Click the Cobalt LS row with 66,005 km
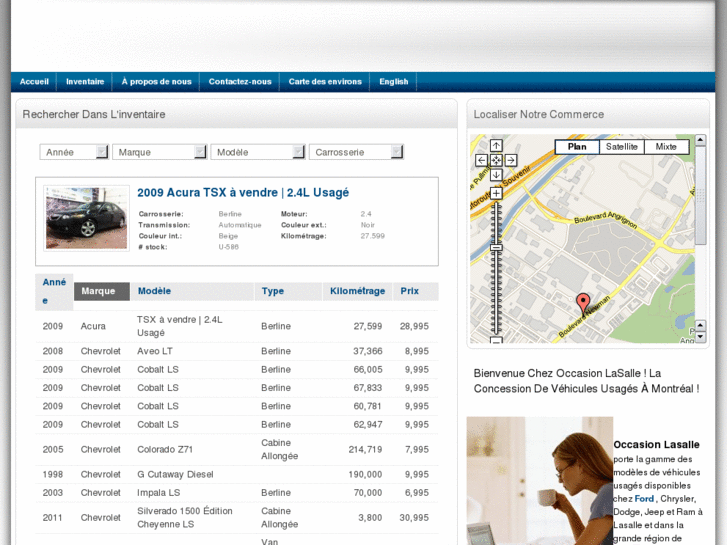Viewport: 727px width, 545px height. pos(236,370)
